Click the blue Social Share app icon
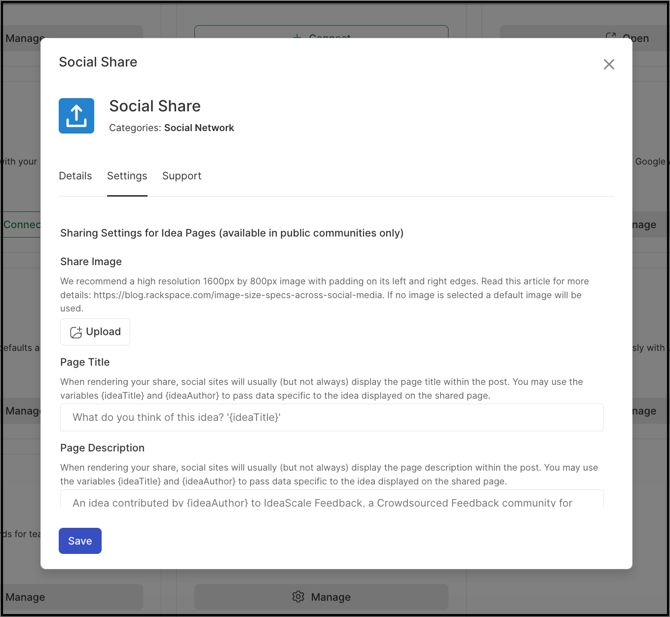The height and width of the screenshot is (617, 670). click(x=76, y=116)
